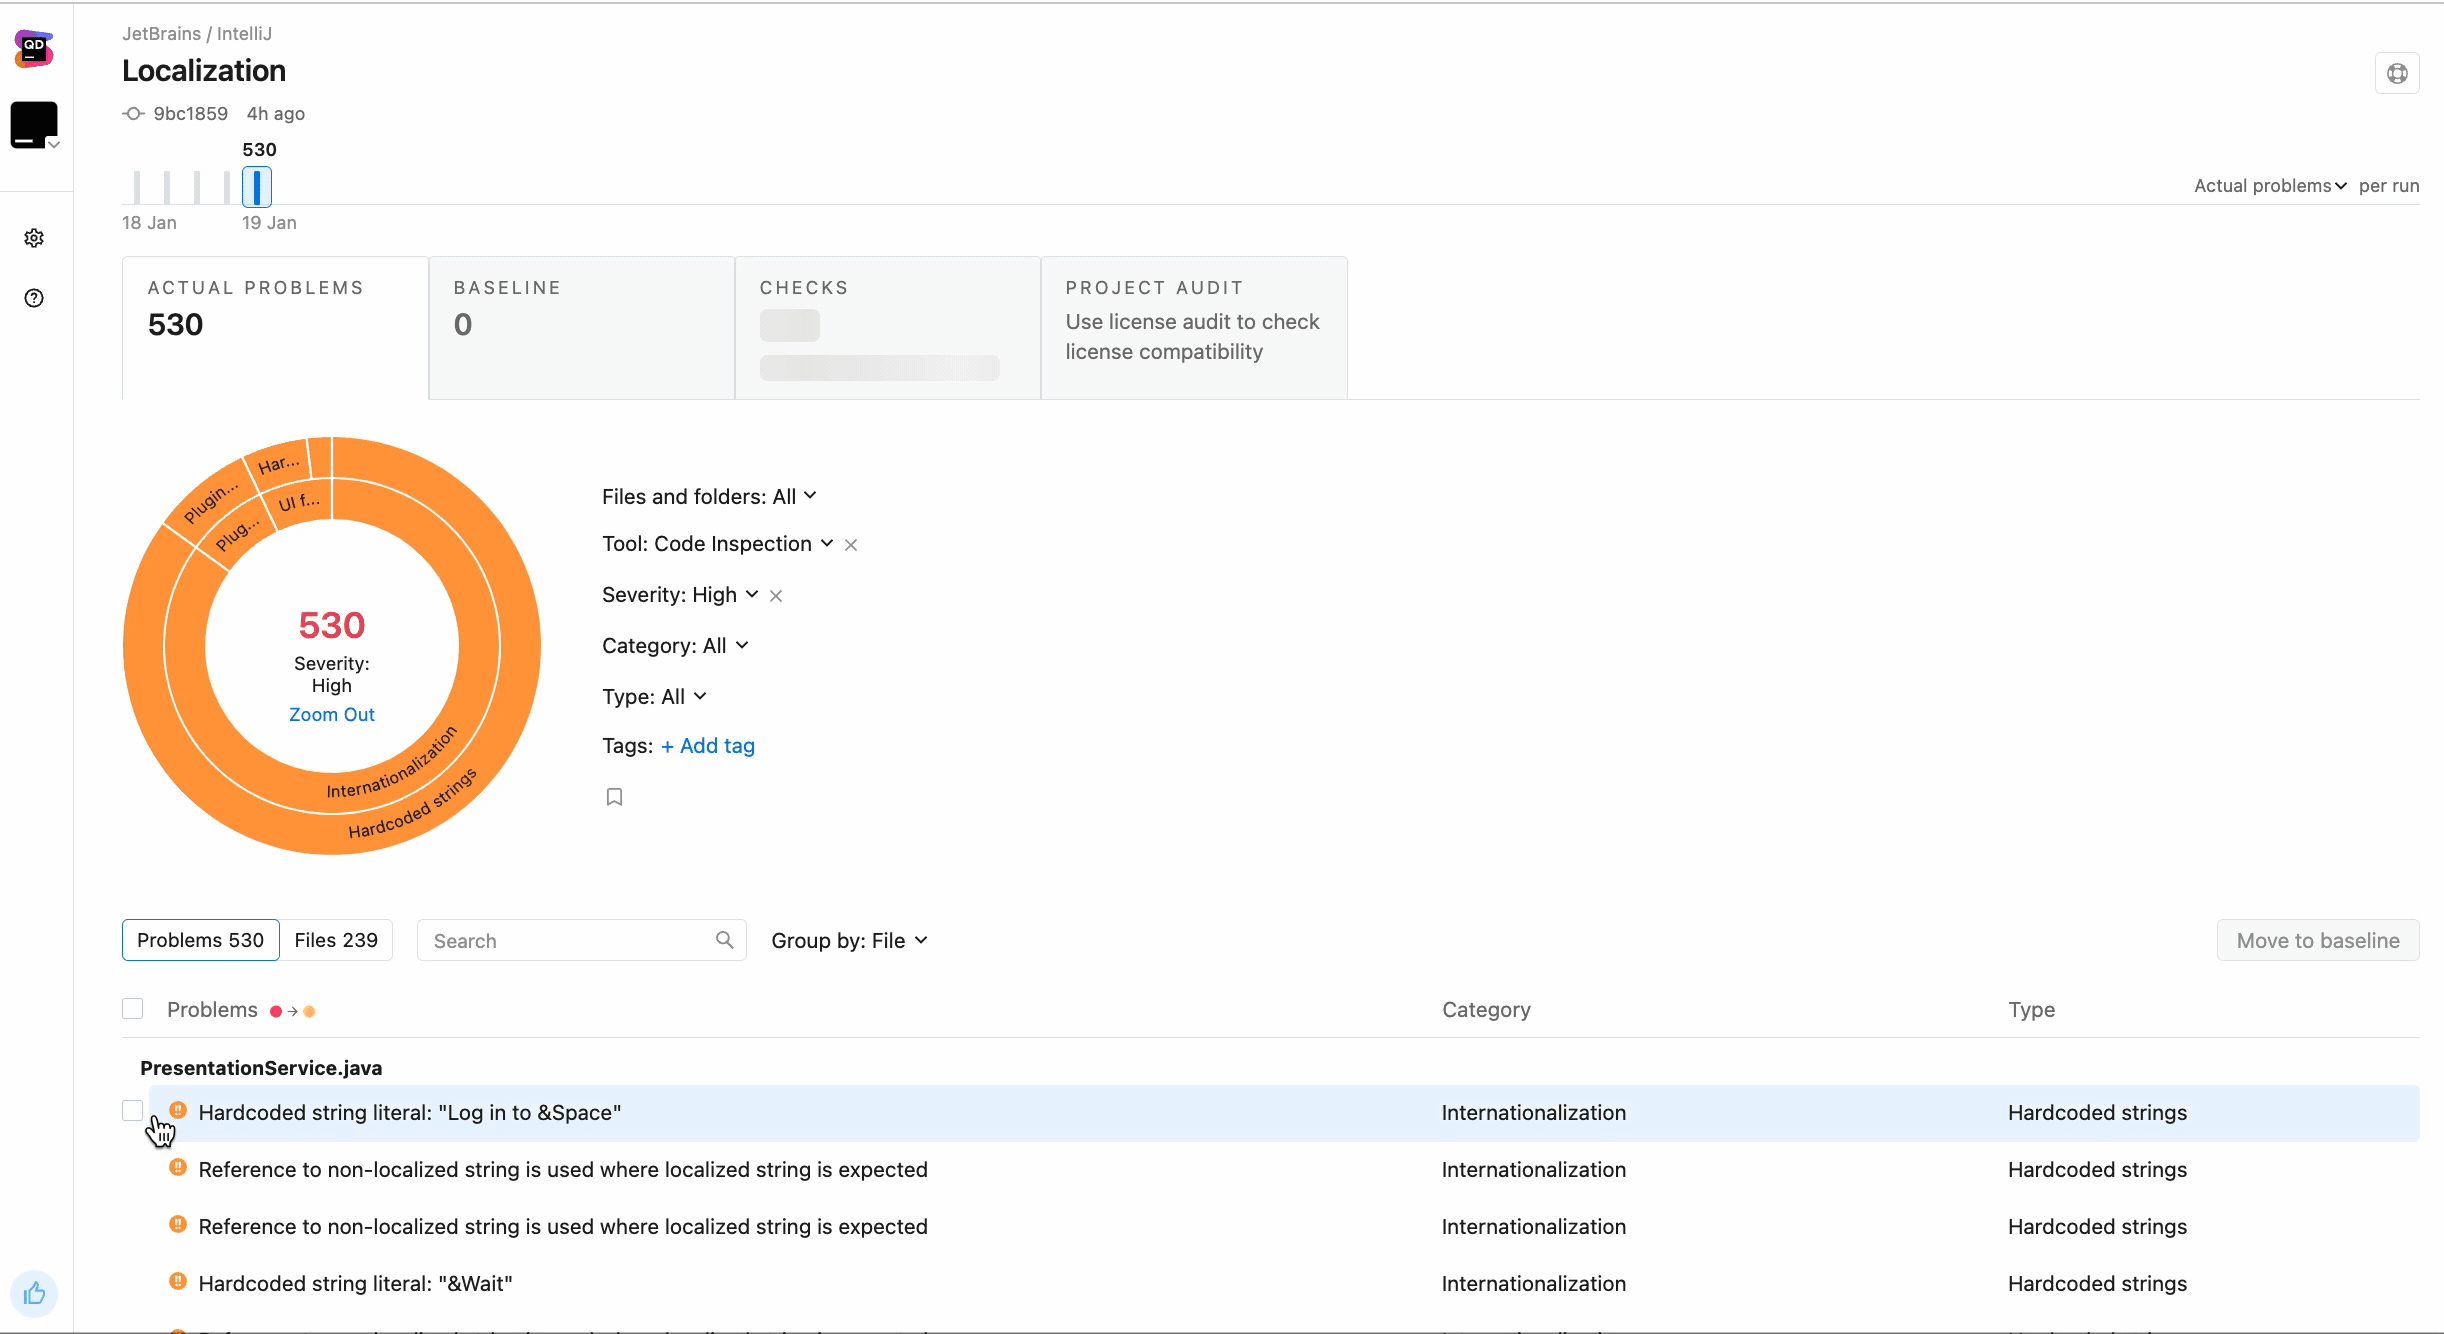Click the globe icon at top right

tap(2396, 73)
